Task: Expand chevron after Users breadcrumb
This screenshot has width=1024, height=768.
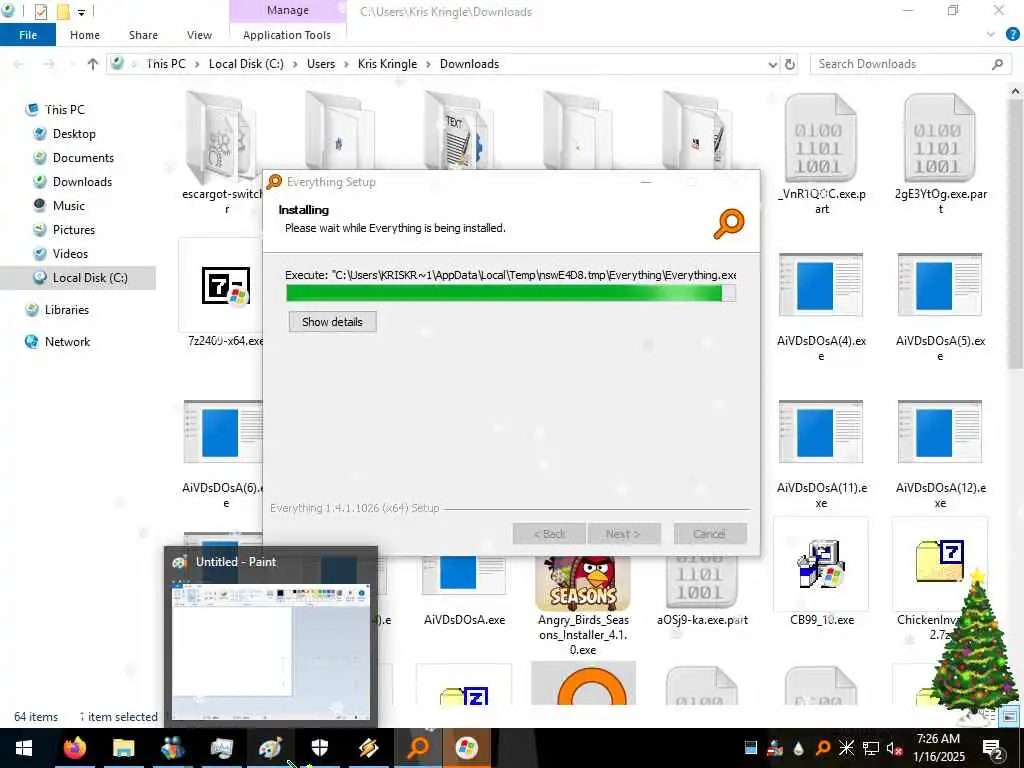Action: pyautogui.click(x=346, y=64)
